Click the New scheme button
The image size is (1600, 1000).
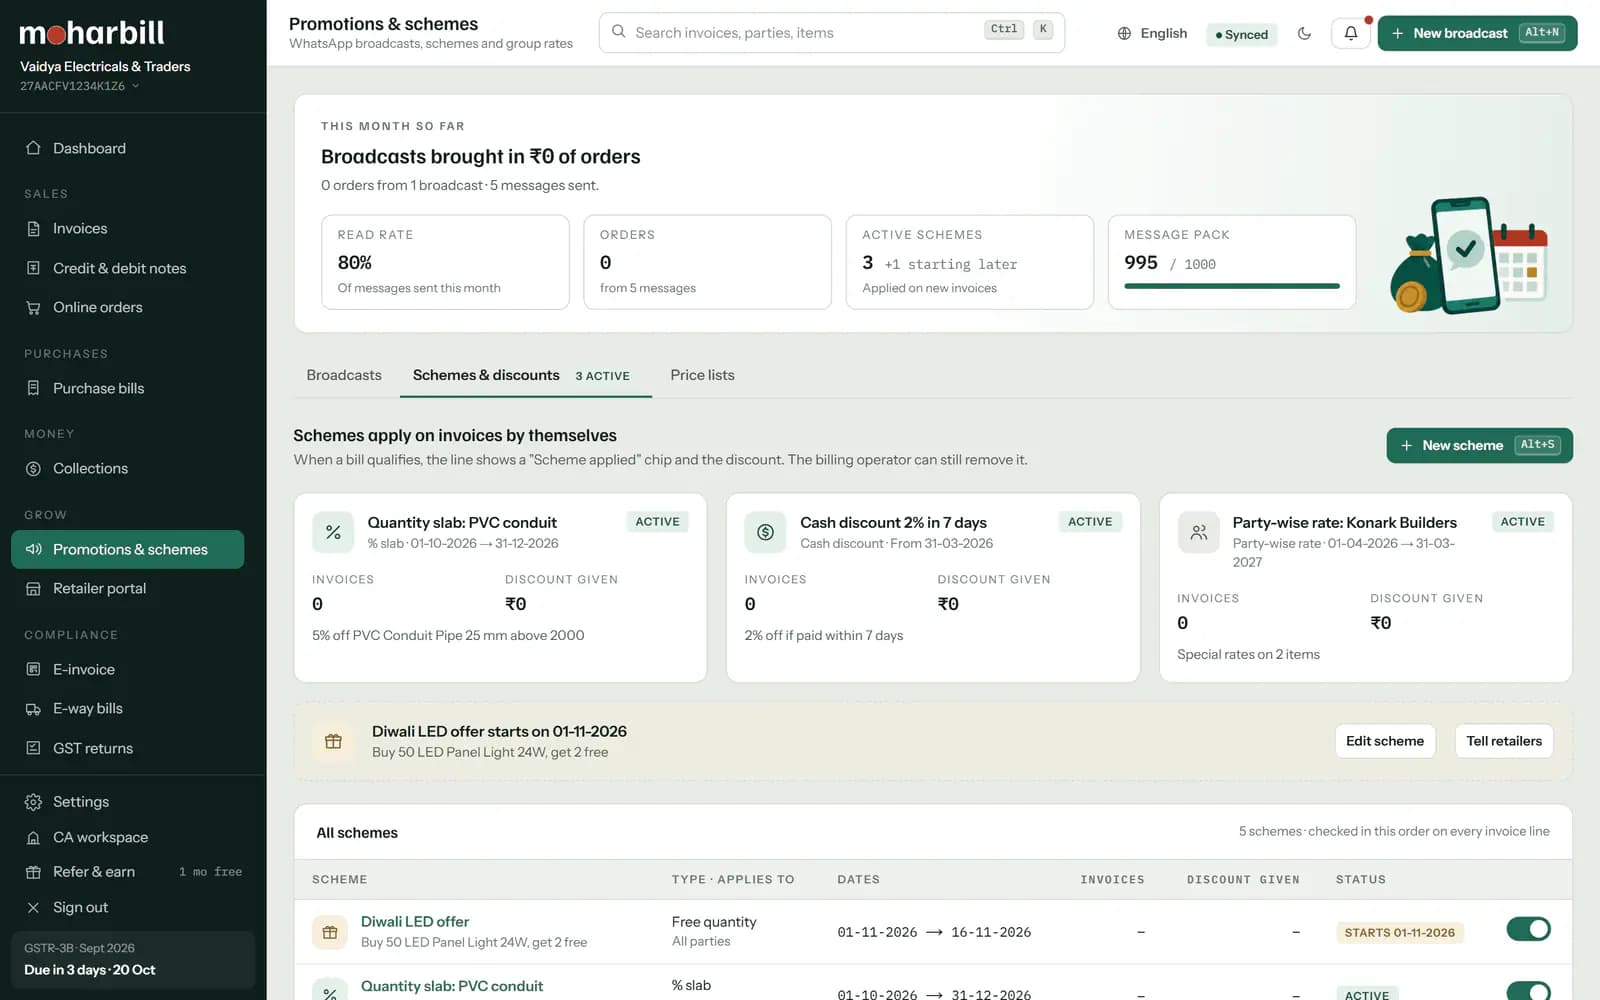(1479, 445)
